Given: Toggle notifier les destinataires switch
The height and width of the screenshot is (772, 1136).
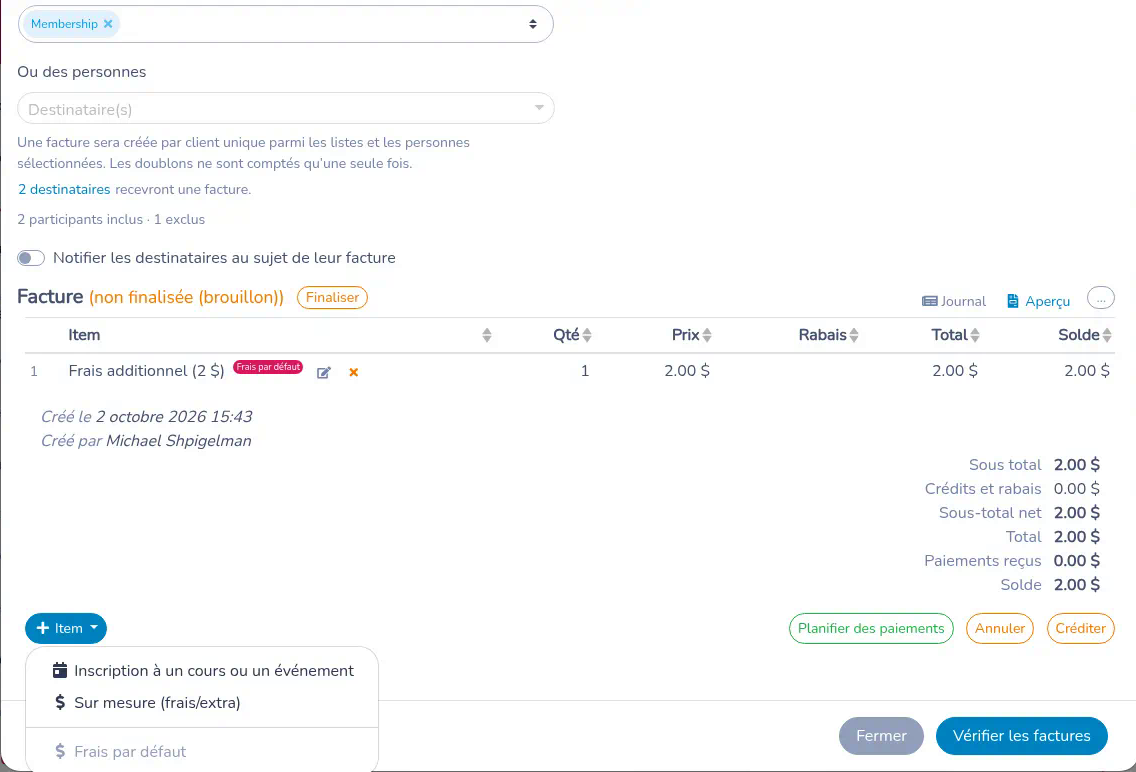Looking at the screenshot, I should [31, 258].
